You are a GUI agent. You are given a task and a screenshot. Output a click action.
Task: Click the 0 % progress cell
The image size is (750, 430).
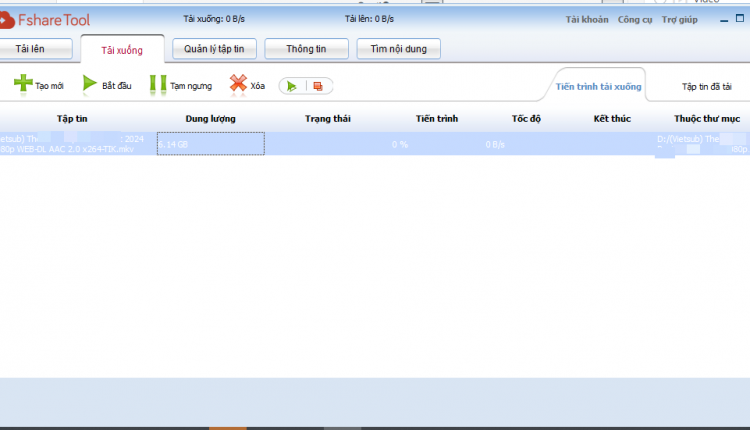coord(400,144)
